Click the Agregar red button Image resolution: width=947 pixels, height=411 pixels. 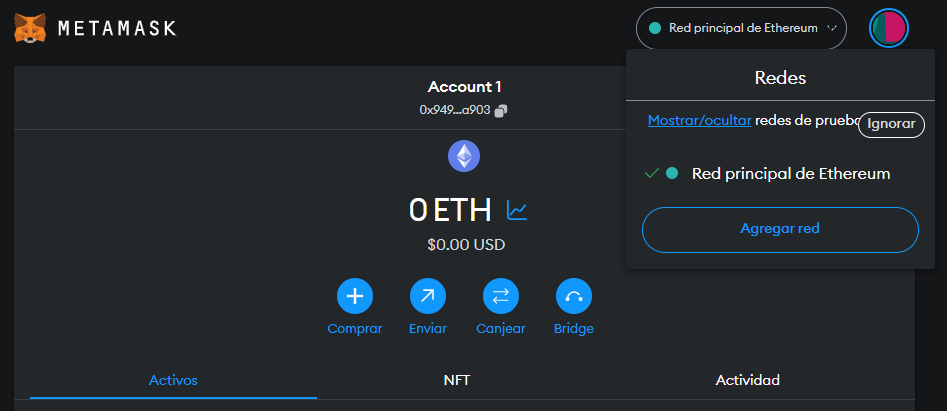(x=779, y=229)
